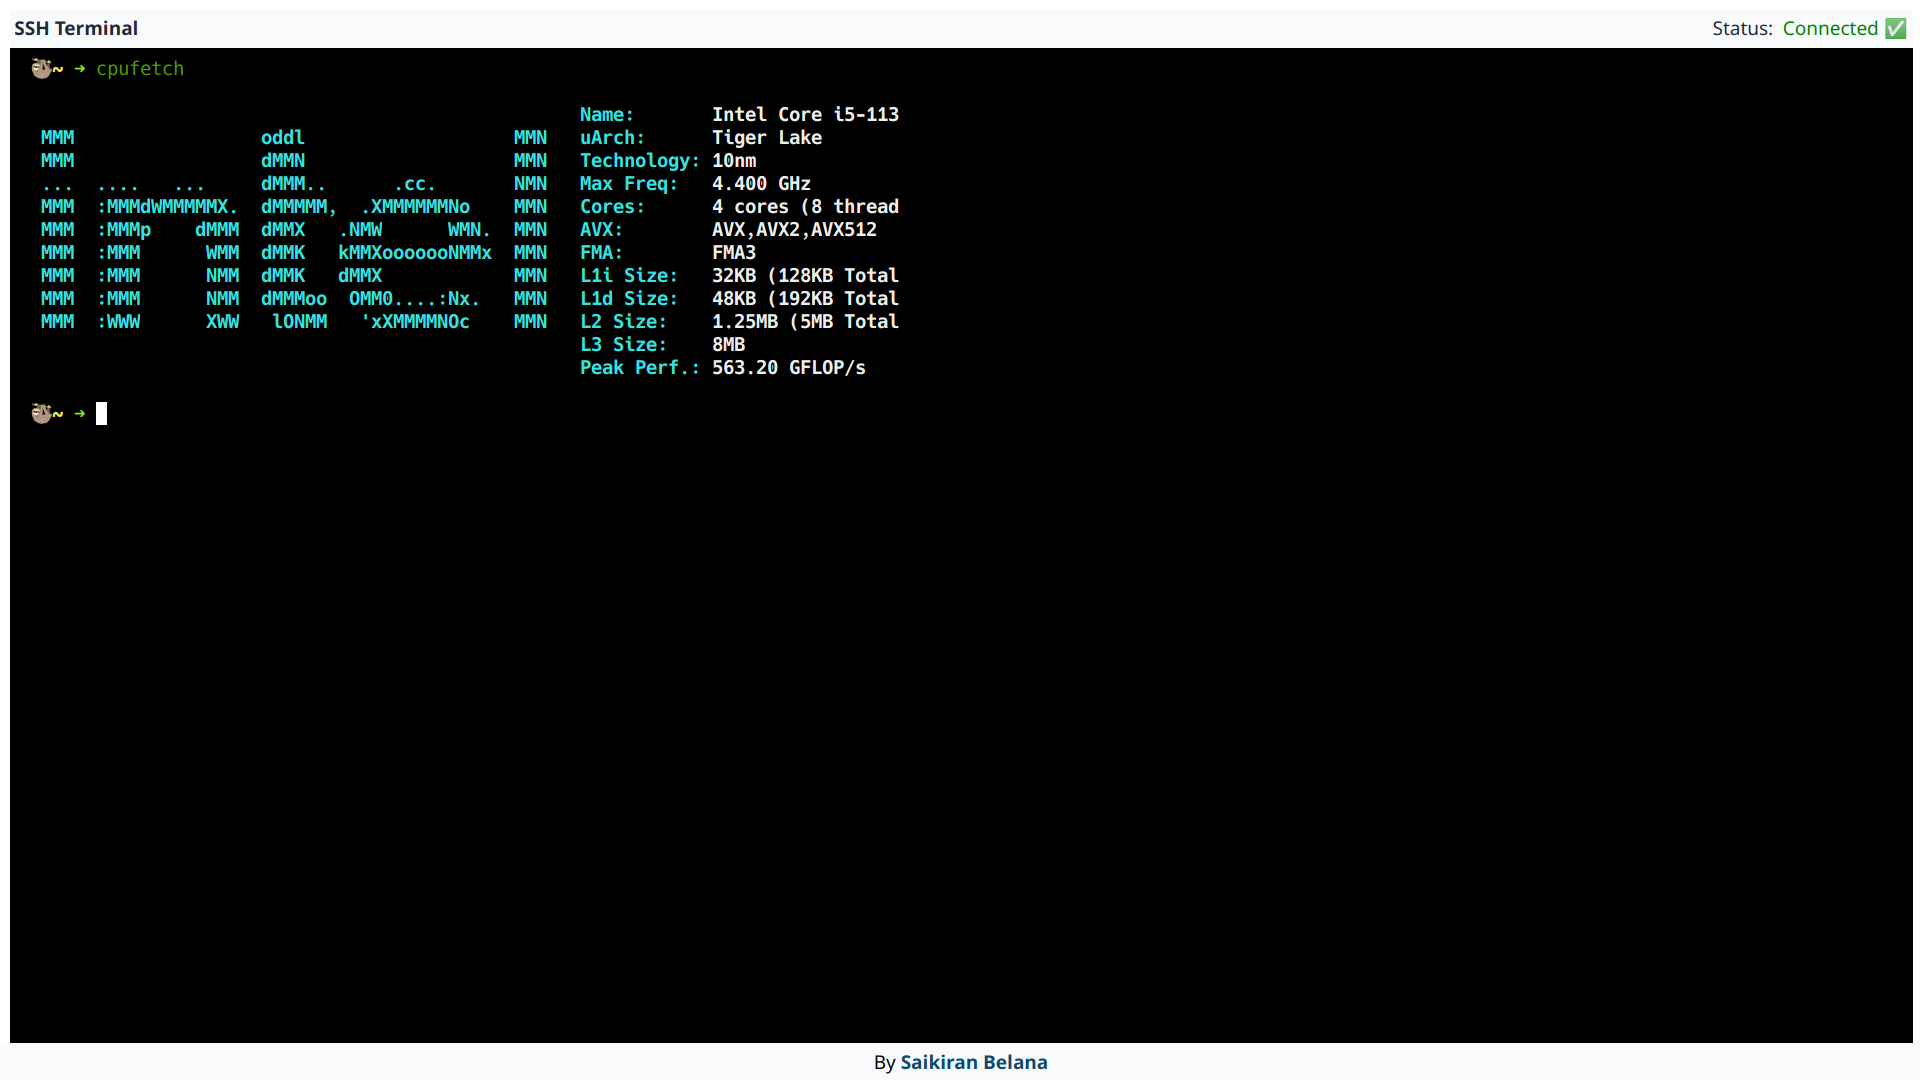Click the green checkmark status icon
Screen dimensions: 1920x1080
(1895, 28)
